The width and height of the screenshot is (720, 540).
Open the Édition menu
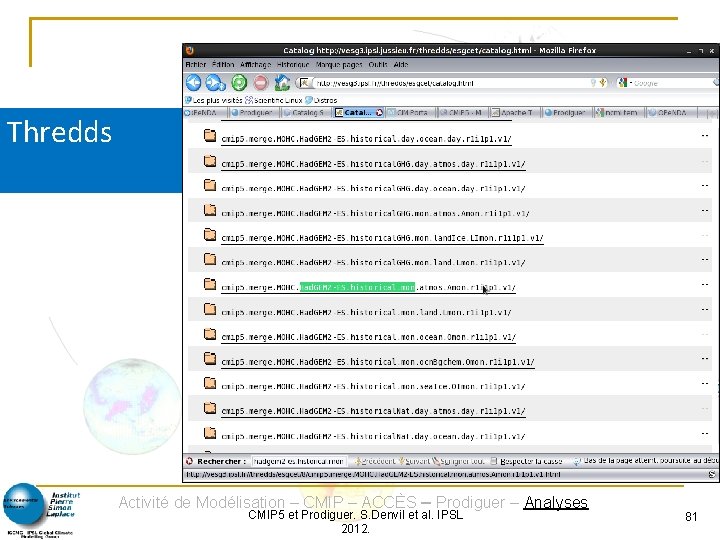click(x=223, y=65)
